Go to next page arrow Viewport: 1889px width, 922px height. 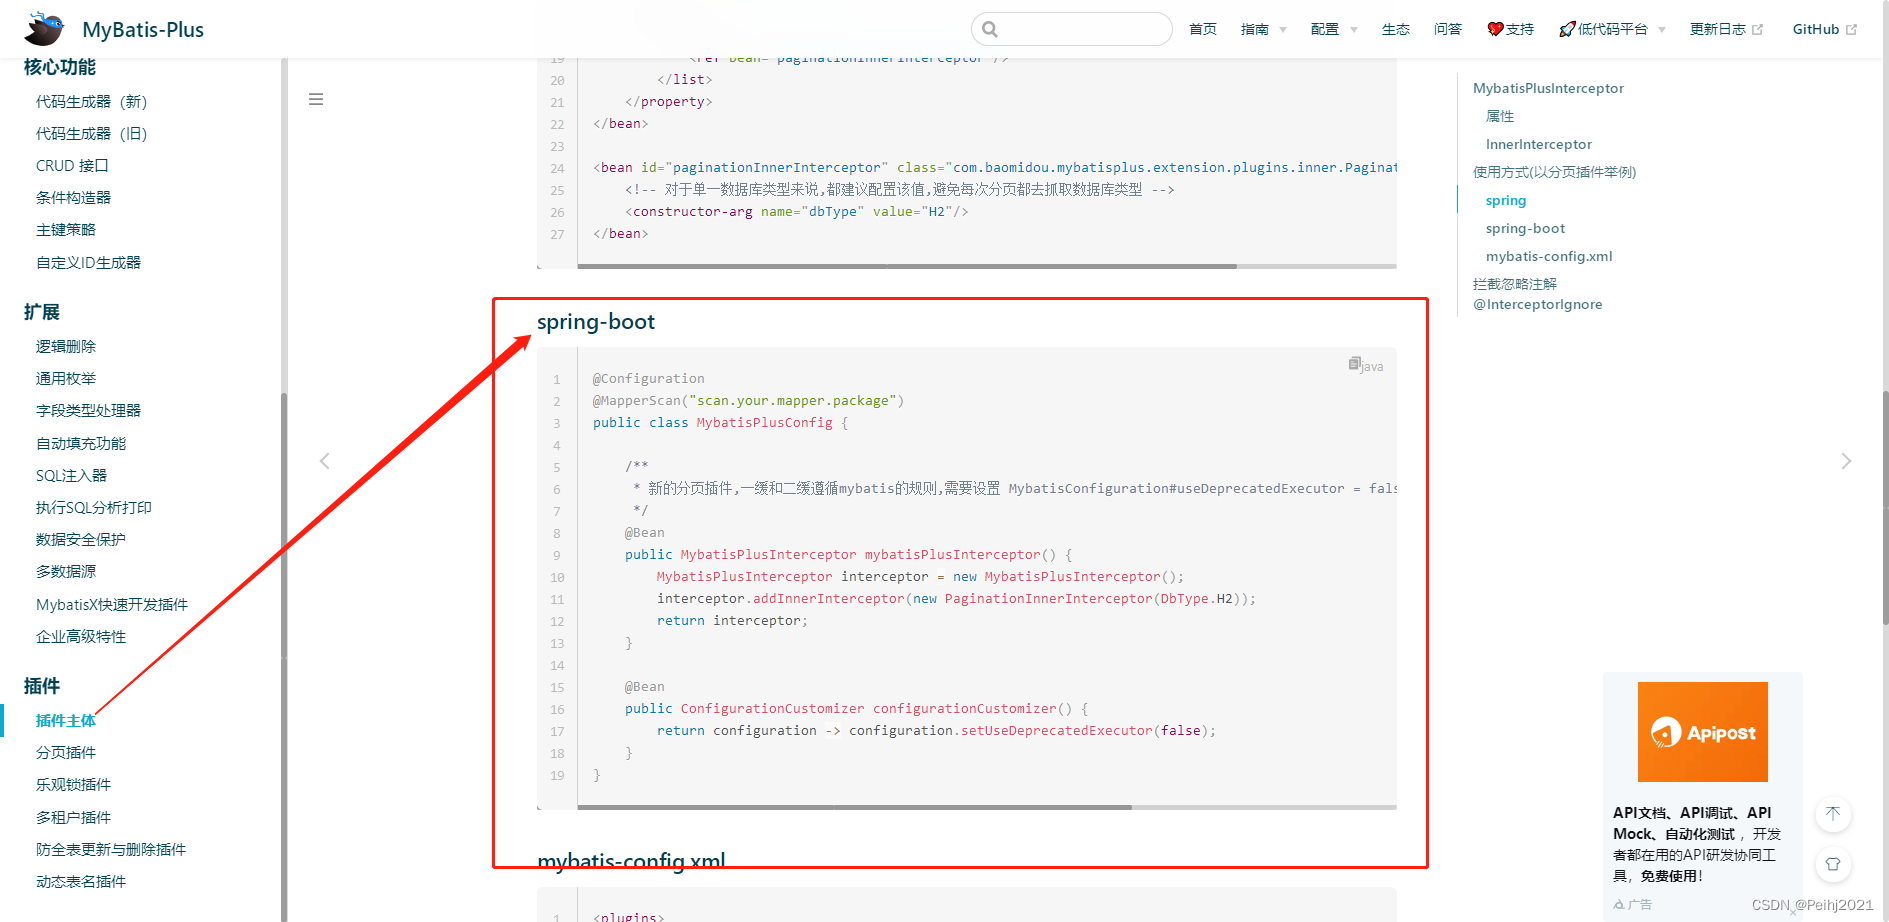coord(1846,461)
